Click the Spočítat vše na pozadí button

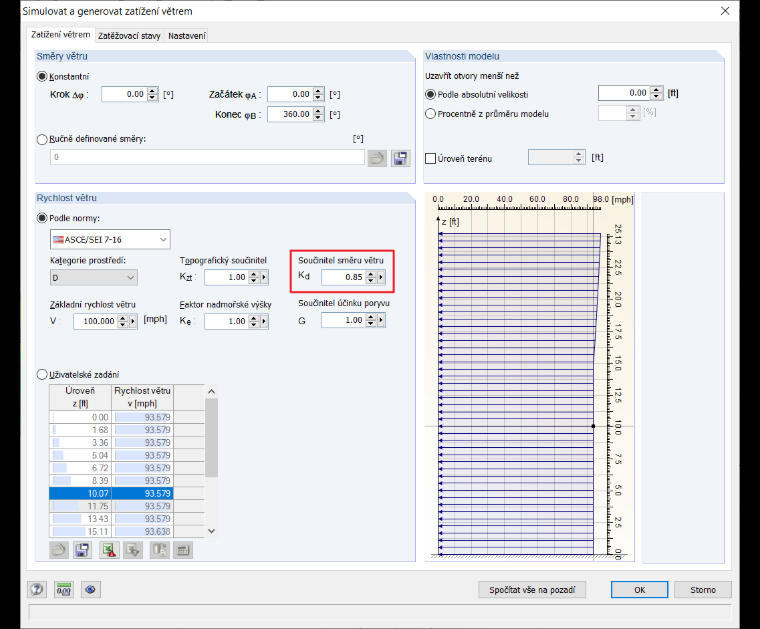tap(532, 590)
